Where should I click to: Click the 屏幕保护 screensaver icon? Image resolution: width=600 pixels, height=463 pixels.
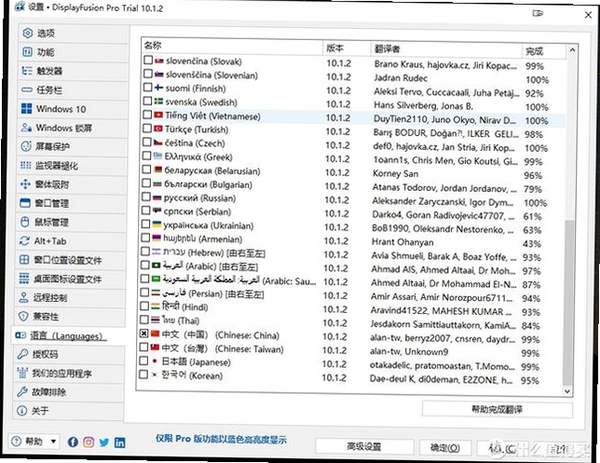(x=26, y=146)
